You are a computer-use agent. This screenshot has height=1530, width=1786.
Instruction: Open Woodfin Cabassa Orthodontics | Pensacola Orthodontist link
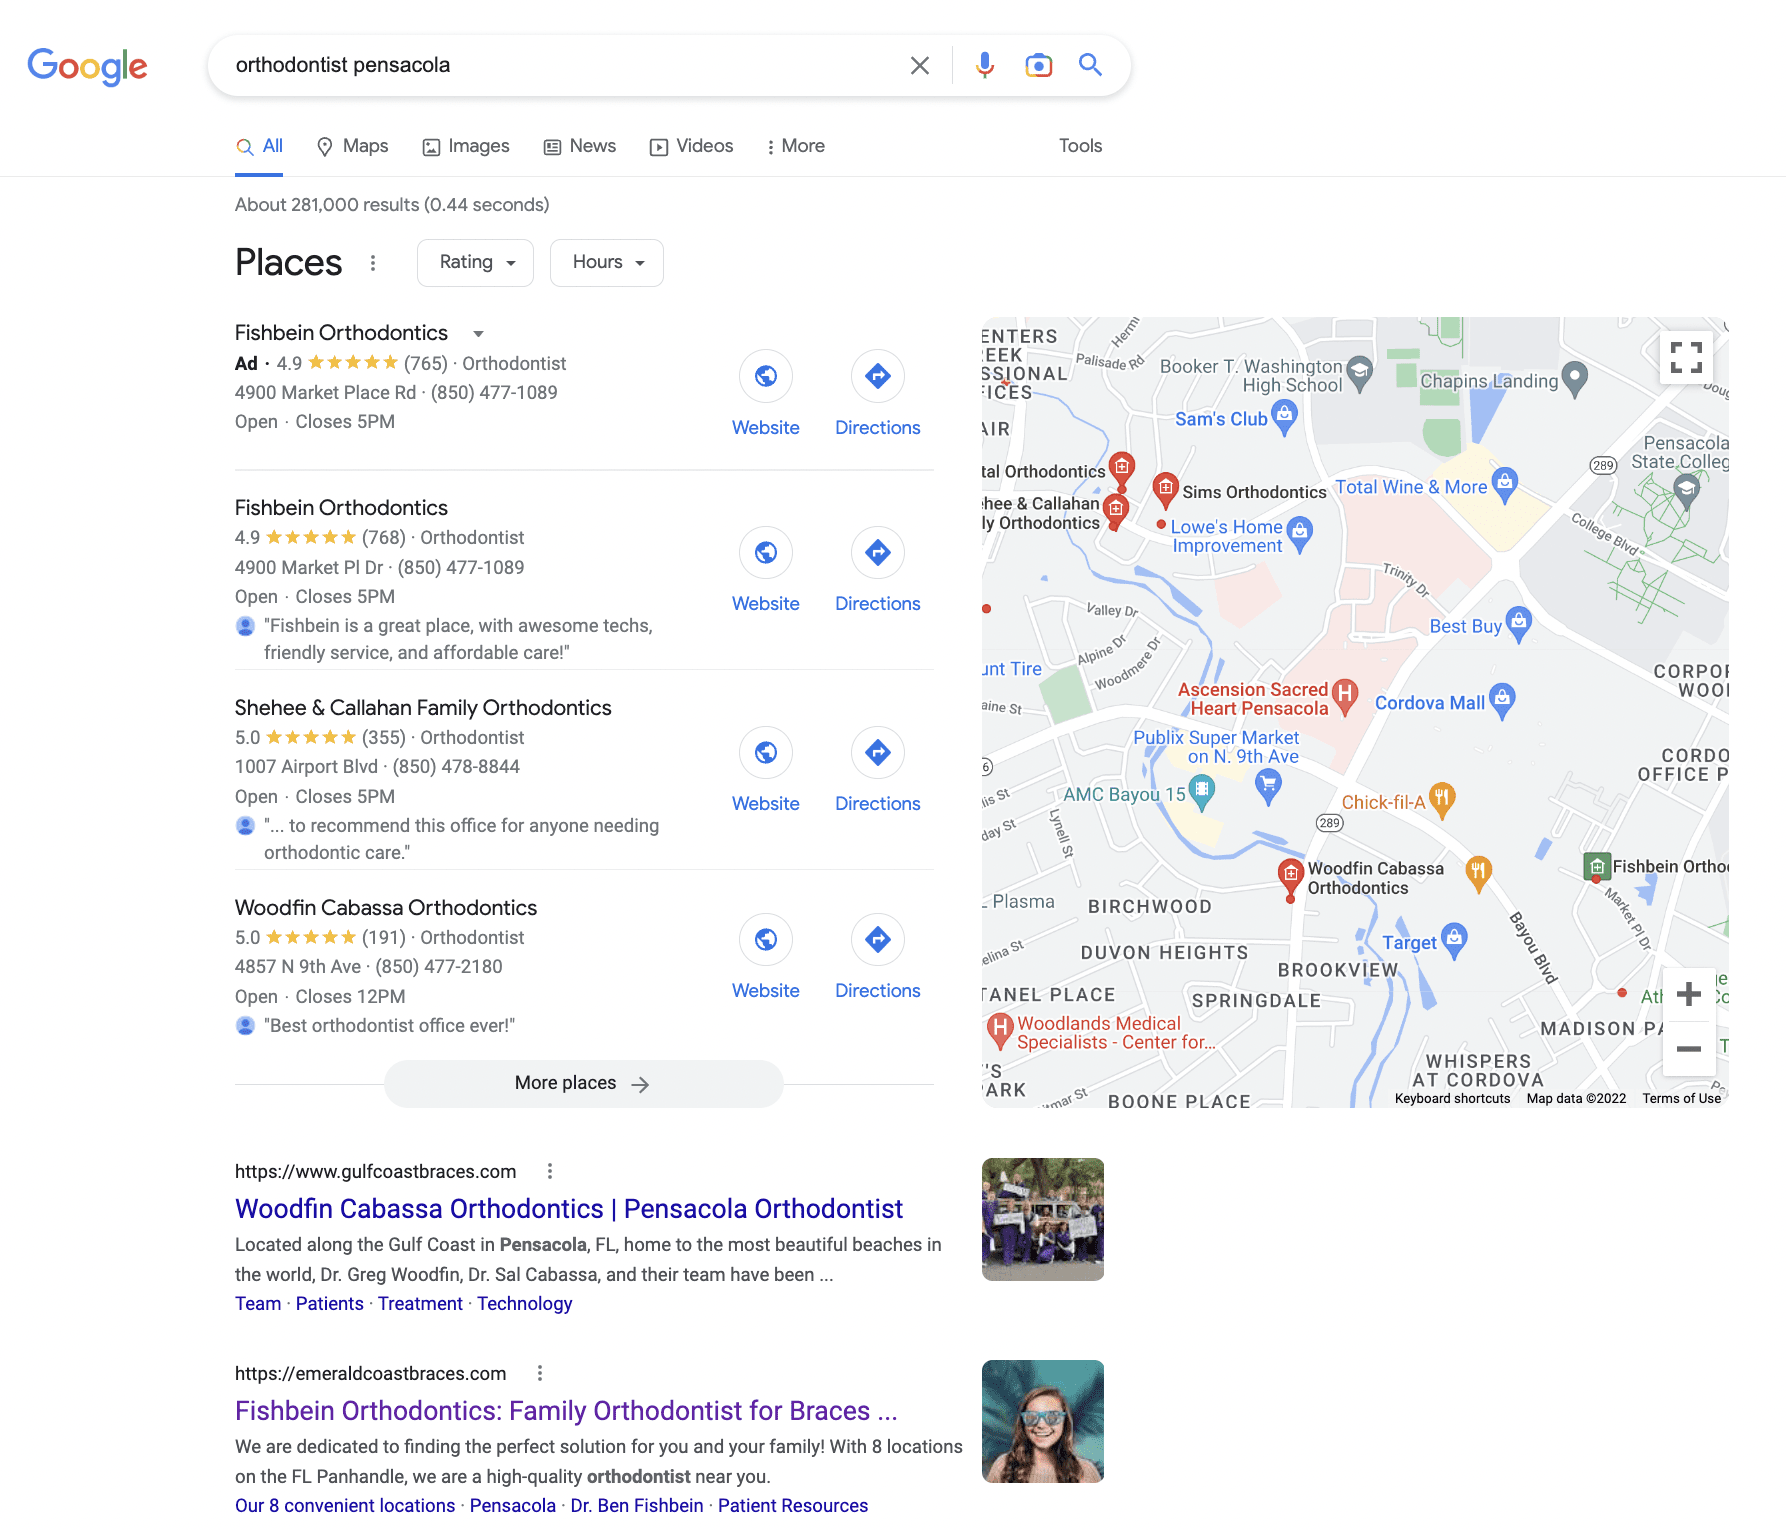(569, 1209)
